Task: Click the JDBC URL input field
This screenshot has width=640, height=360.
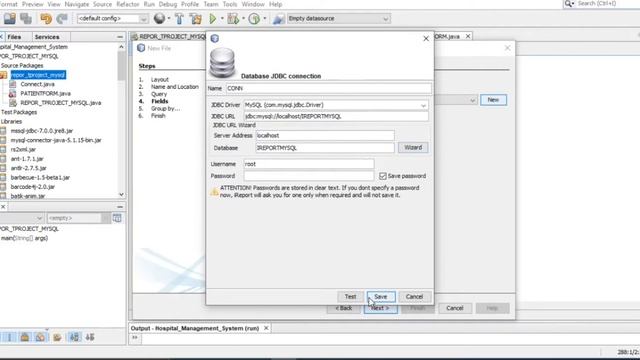Action: (336, 116)
